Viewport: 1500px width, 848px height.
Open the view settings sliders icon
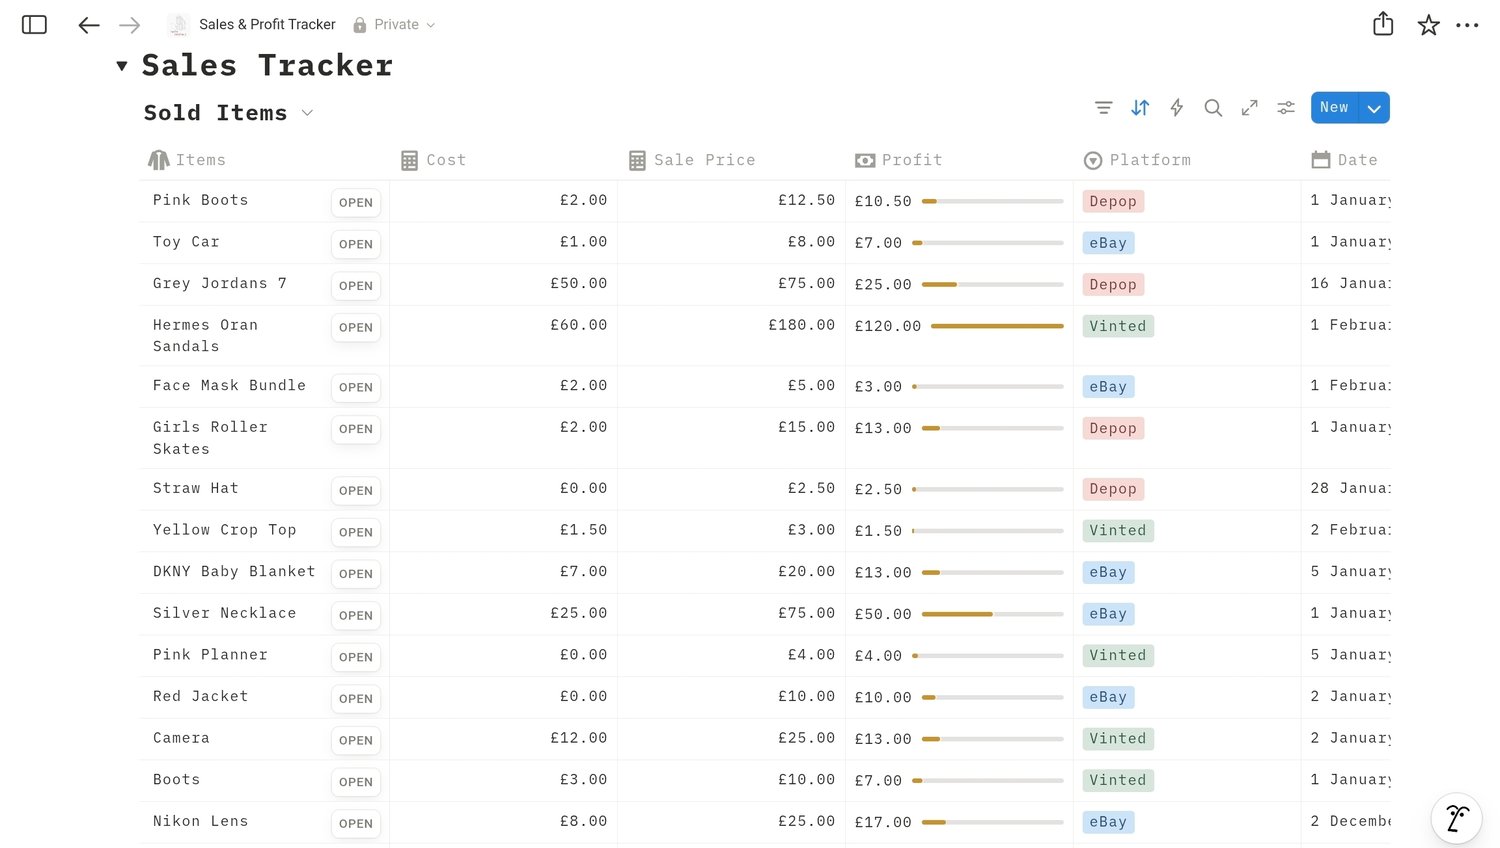[1286, 108]
